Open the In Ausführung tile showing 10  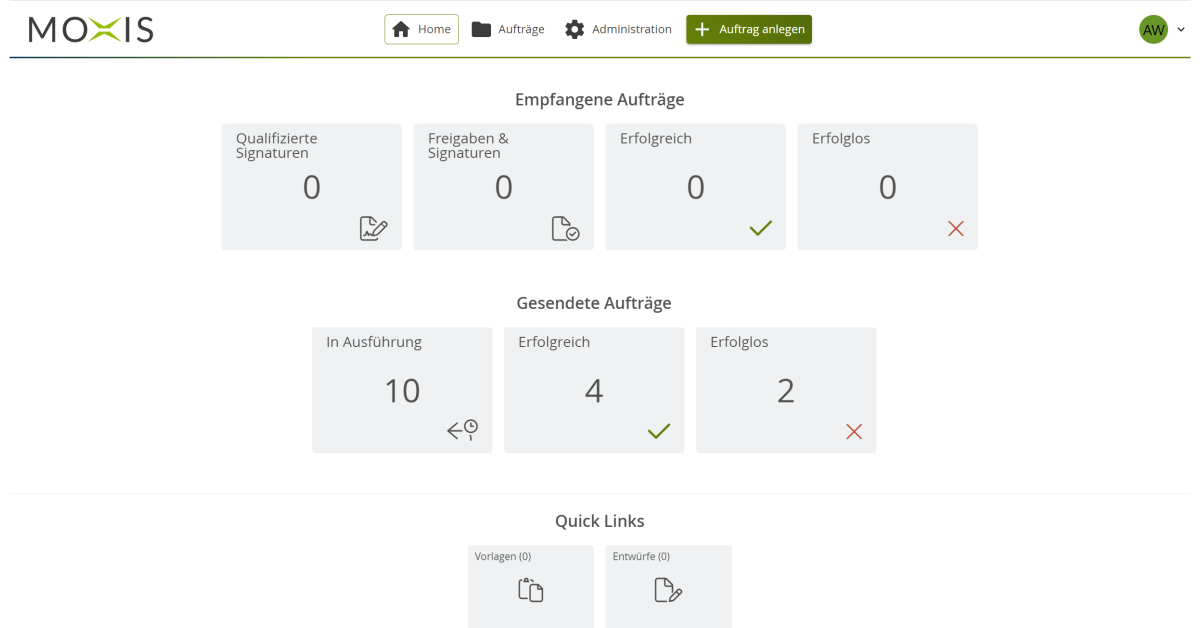click(x=402, y=390)
